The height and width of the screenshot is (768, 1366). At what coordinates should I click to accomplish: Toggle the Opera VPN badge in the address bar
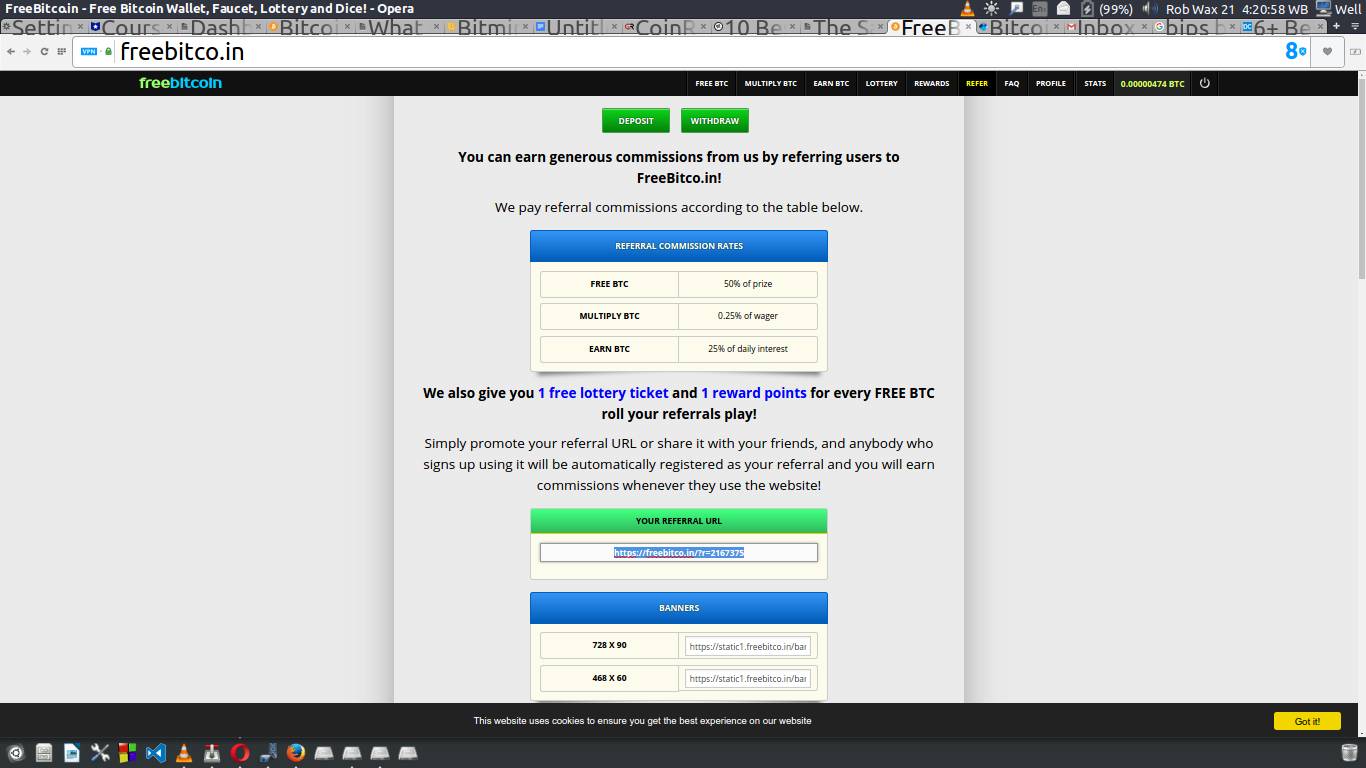[x=89, y=51]
